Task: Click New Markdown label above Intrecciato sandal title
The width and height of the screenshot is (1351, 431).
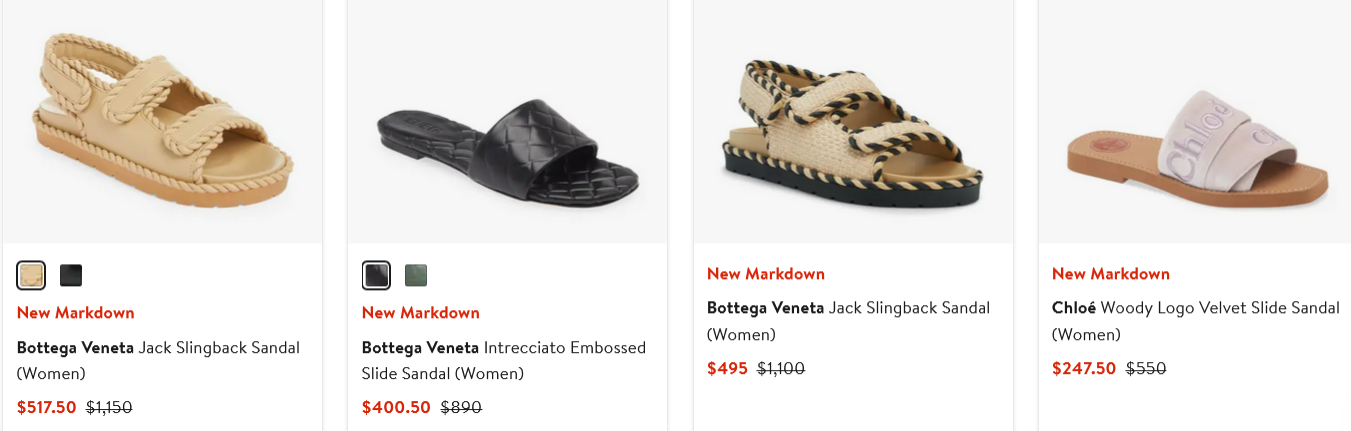Action: pos(421,313)
